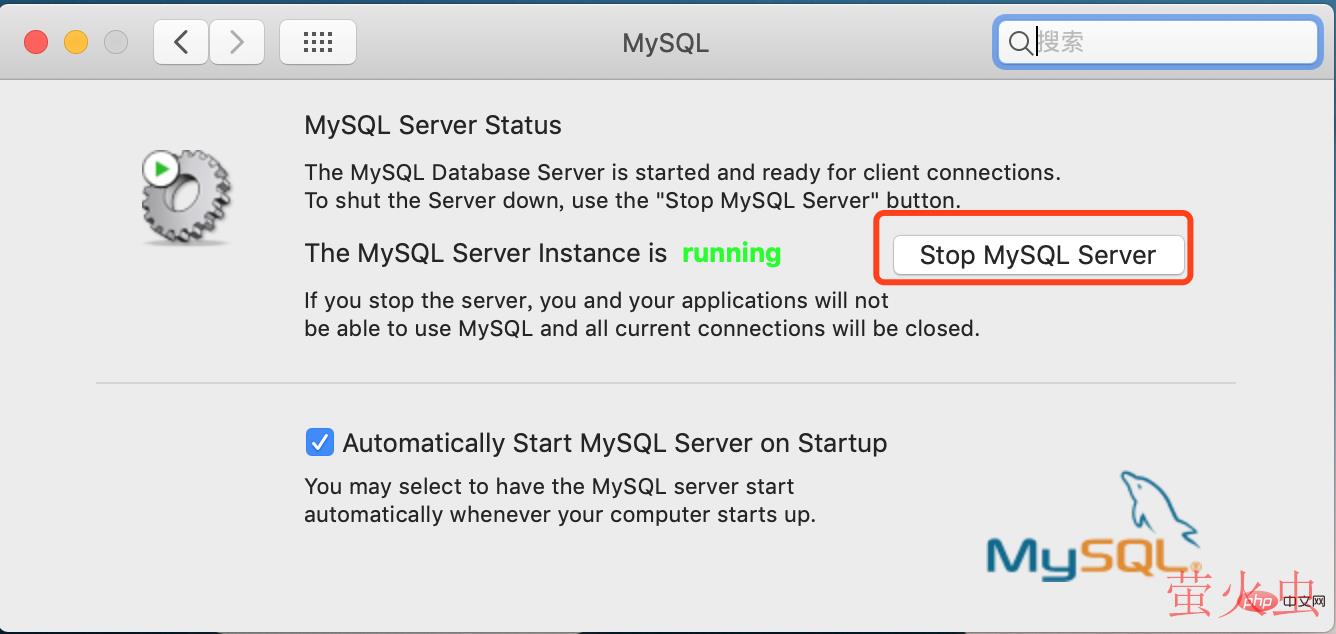Show all preferences with the grid button
The height and width of the screenshot is (634, 1336).
pos(317,42)
